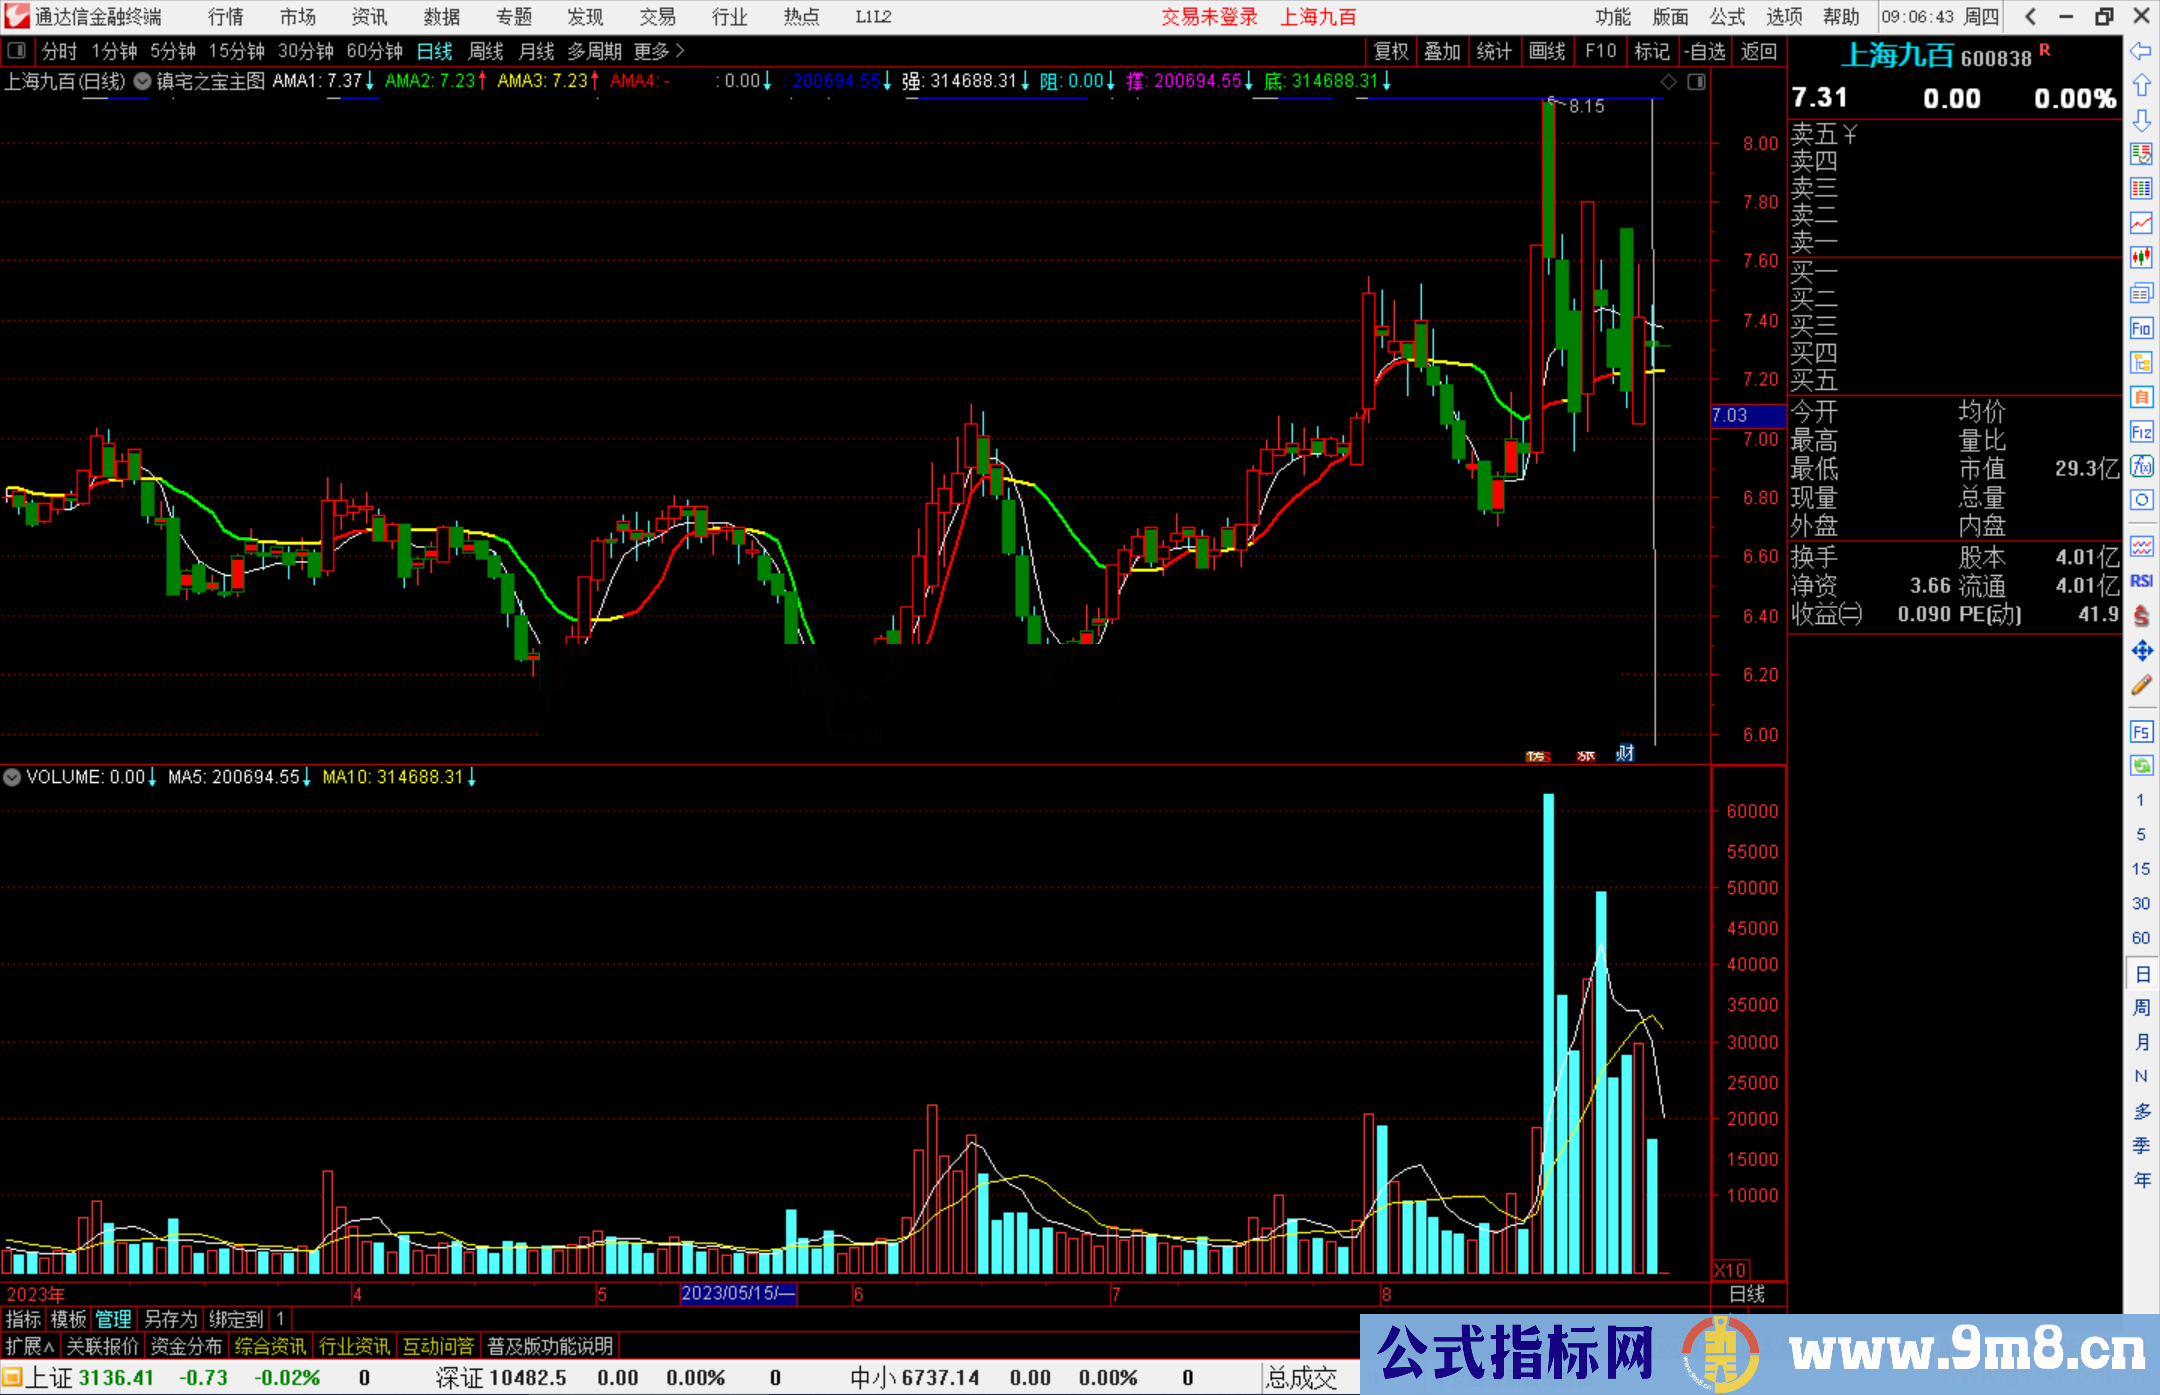Open the f(x) formula manager icon
The width and height of the screenshot is (2160, 1395).
point(2141,466)
